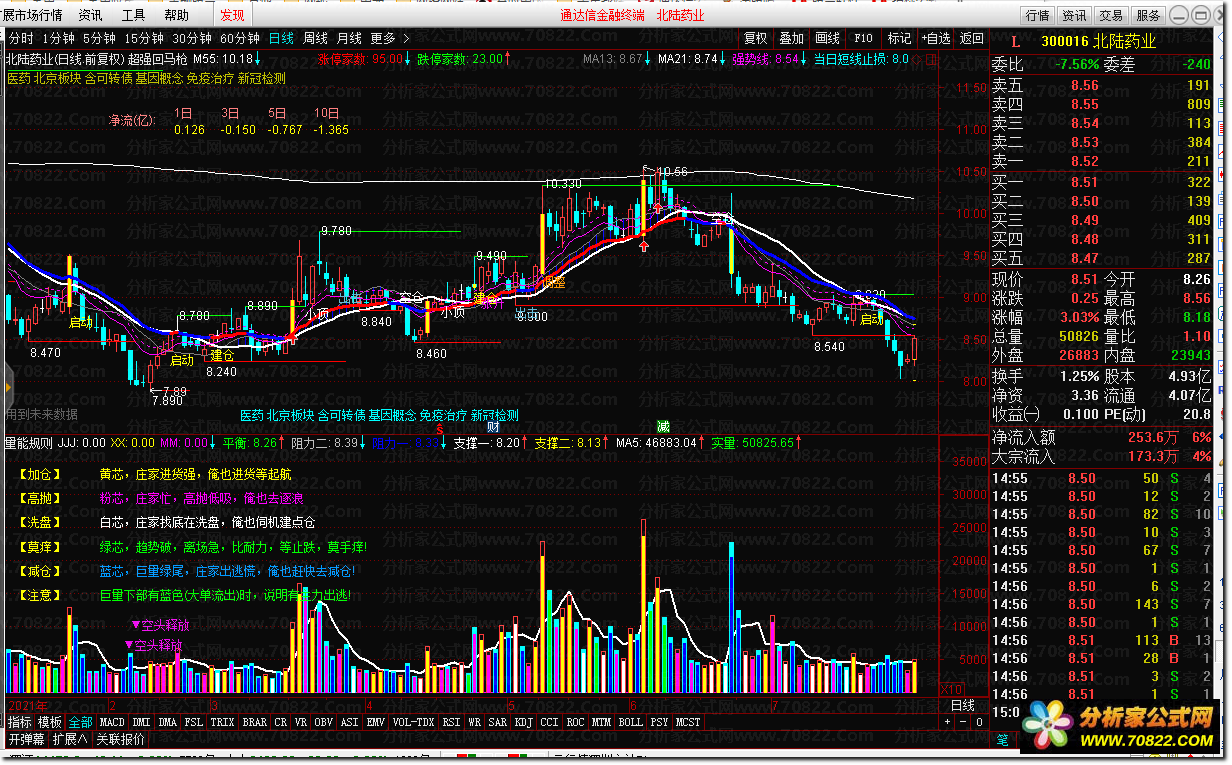Select the OBV indicator
The width and height of the screenshot is (1232, 765).
click(324, 722)
